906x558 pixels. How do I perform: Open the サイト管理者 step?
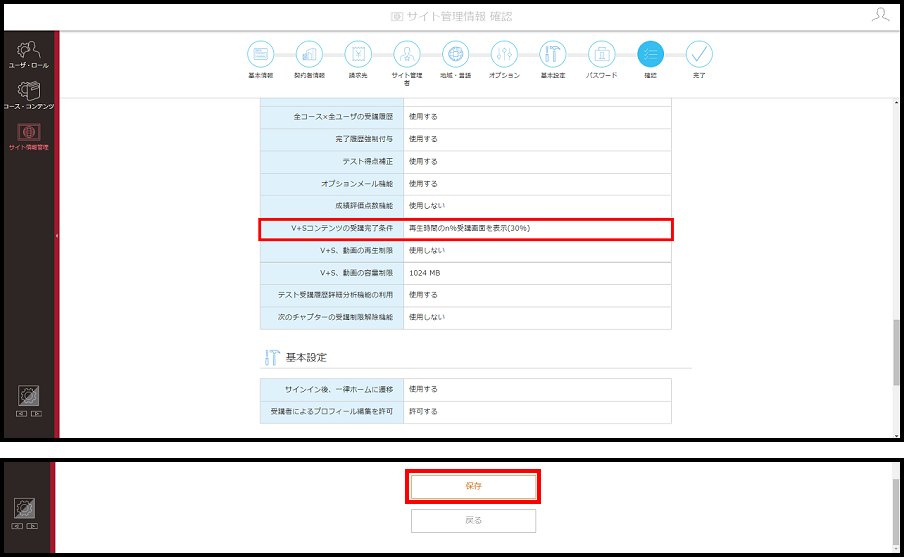pyautogui.click(x=407, y=54)
